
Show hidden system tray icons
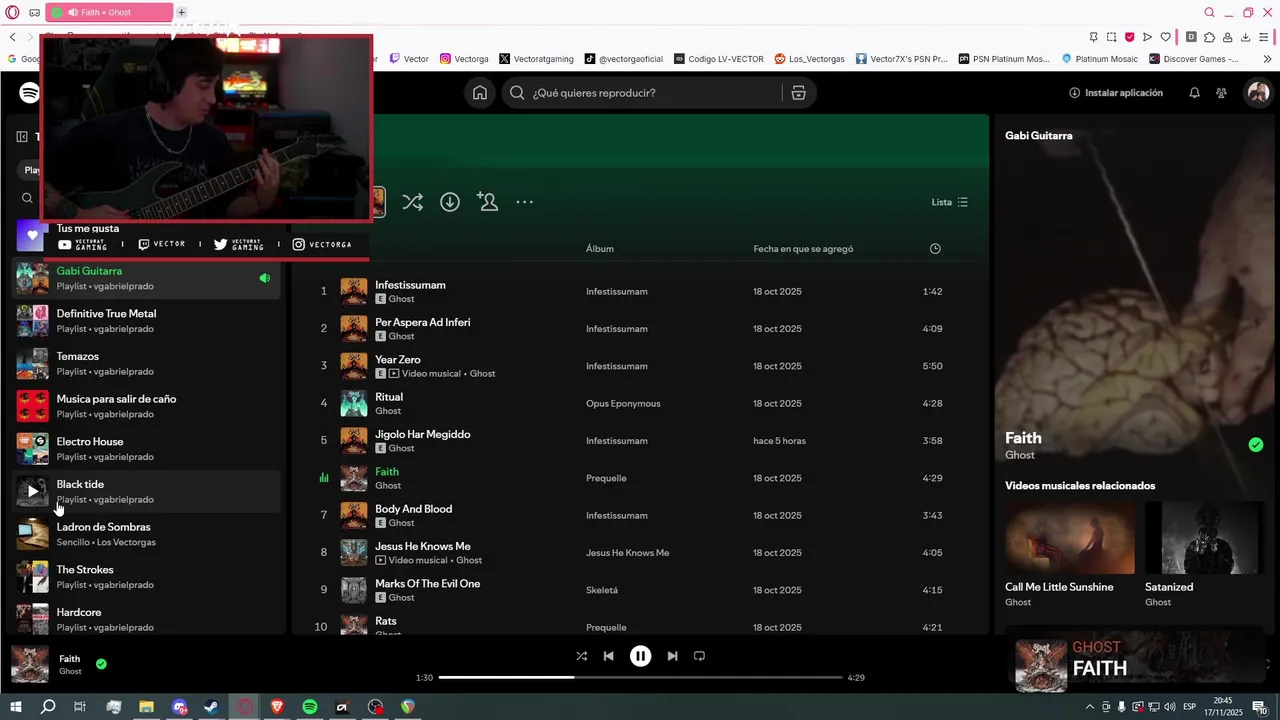(1090, 707)
